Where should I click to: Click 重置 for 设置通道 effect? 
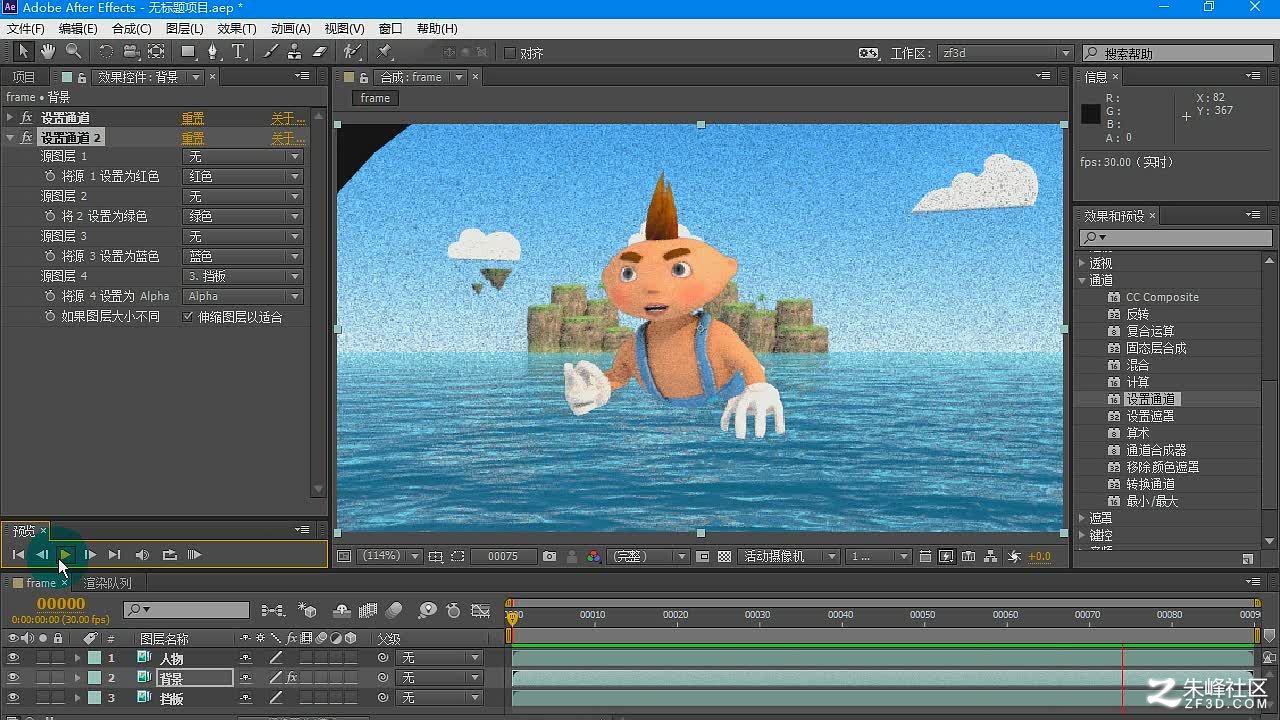pos(193,118)
